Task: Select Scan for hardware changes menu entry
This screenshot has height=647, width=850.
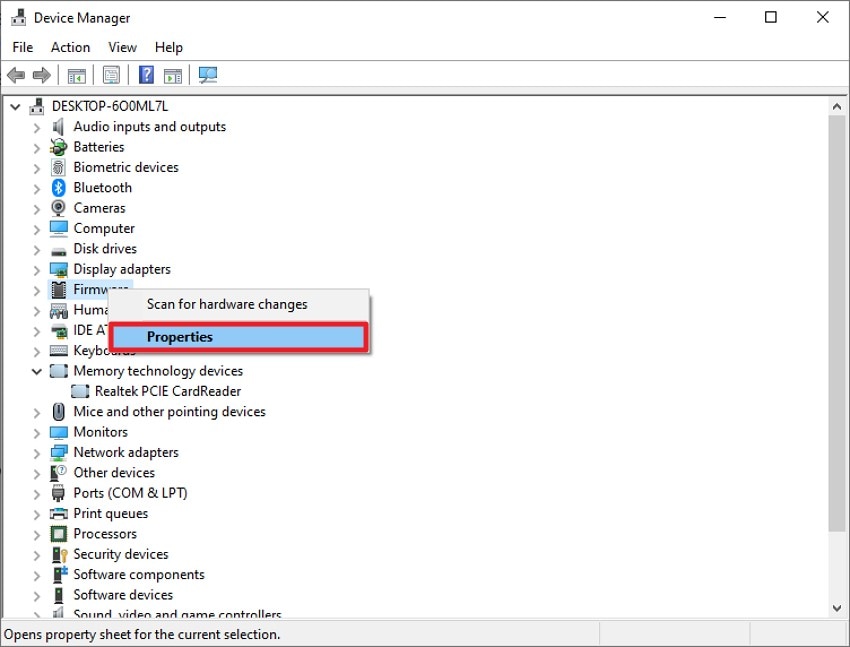Action: click(226, 304)
